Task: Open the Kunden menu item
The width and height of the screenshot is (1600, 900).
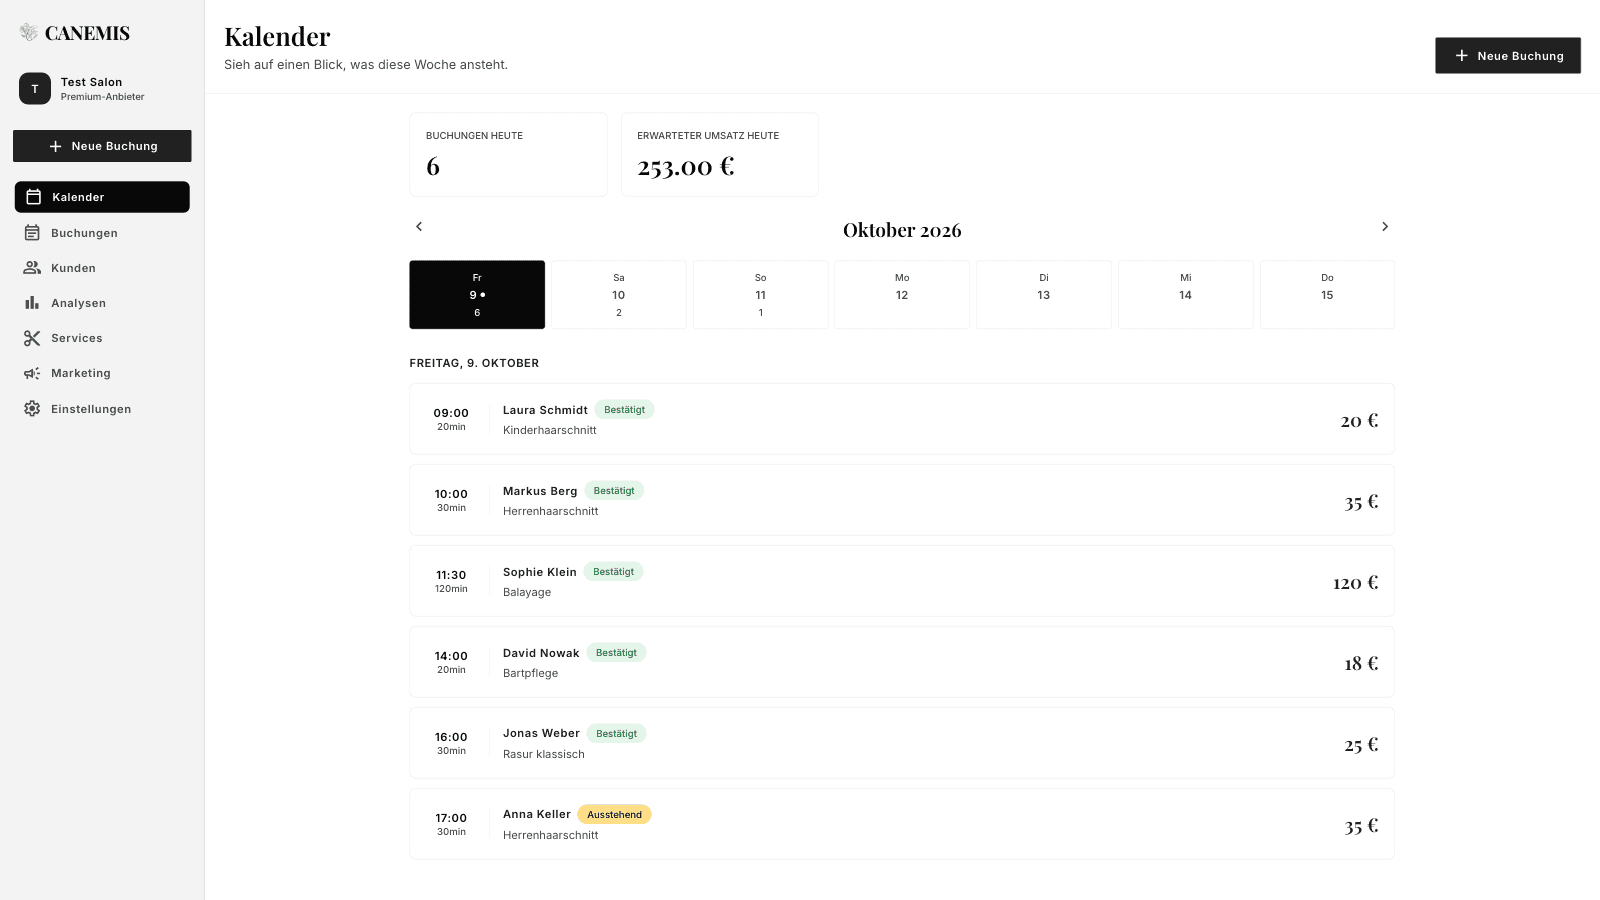Action: point(102,268)
